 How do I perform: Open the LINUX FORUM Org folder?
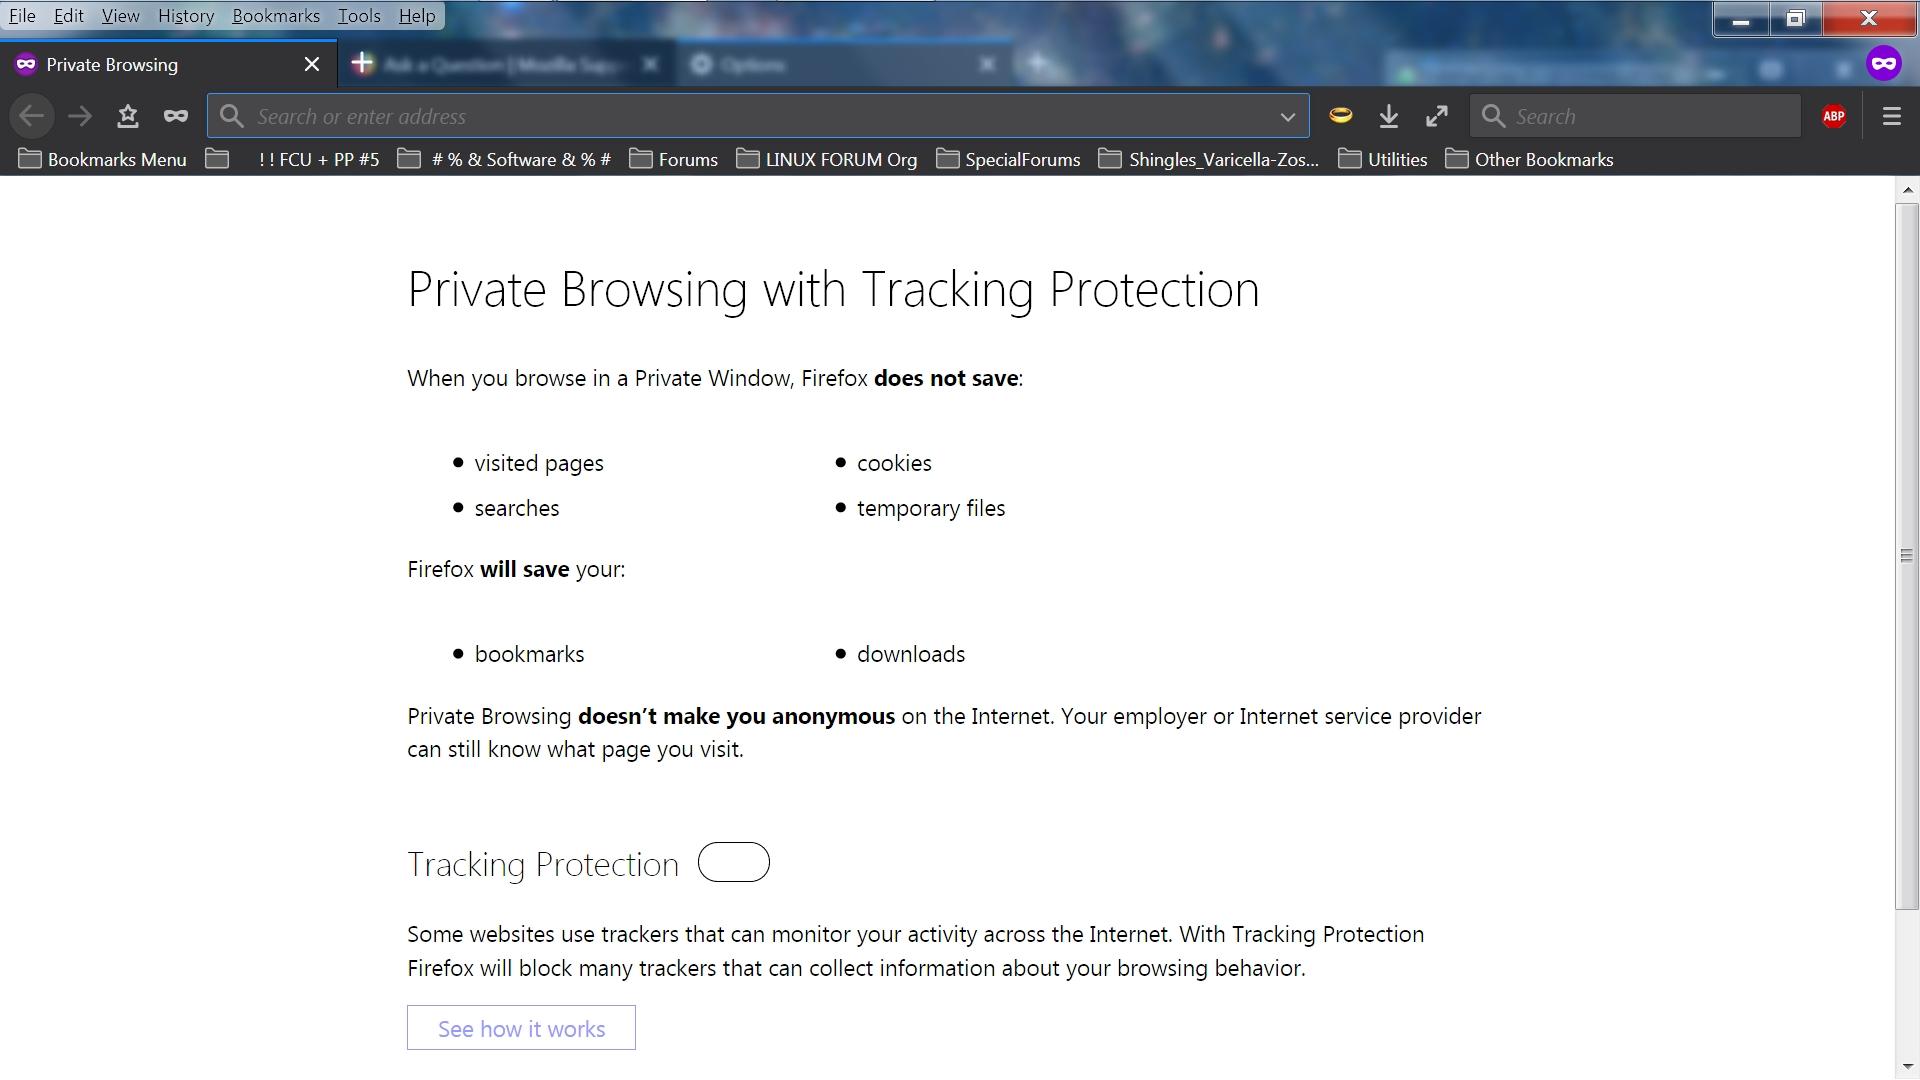point(826,159)
